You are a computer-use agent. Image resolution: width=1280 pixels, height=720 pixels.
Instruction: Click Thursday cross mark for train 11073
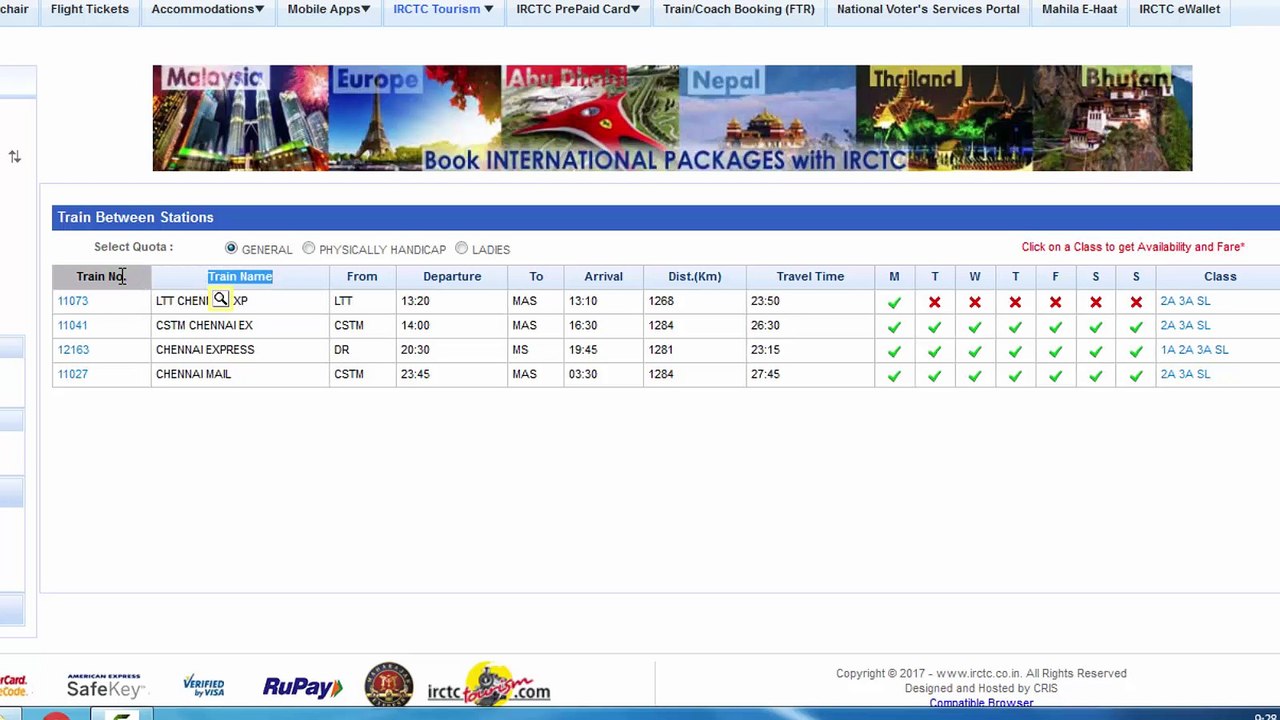pos(1015,302)
